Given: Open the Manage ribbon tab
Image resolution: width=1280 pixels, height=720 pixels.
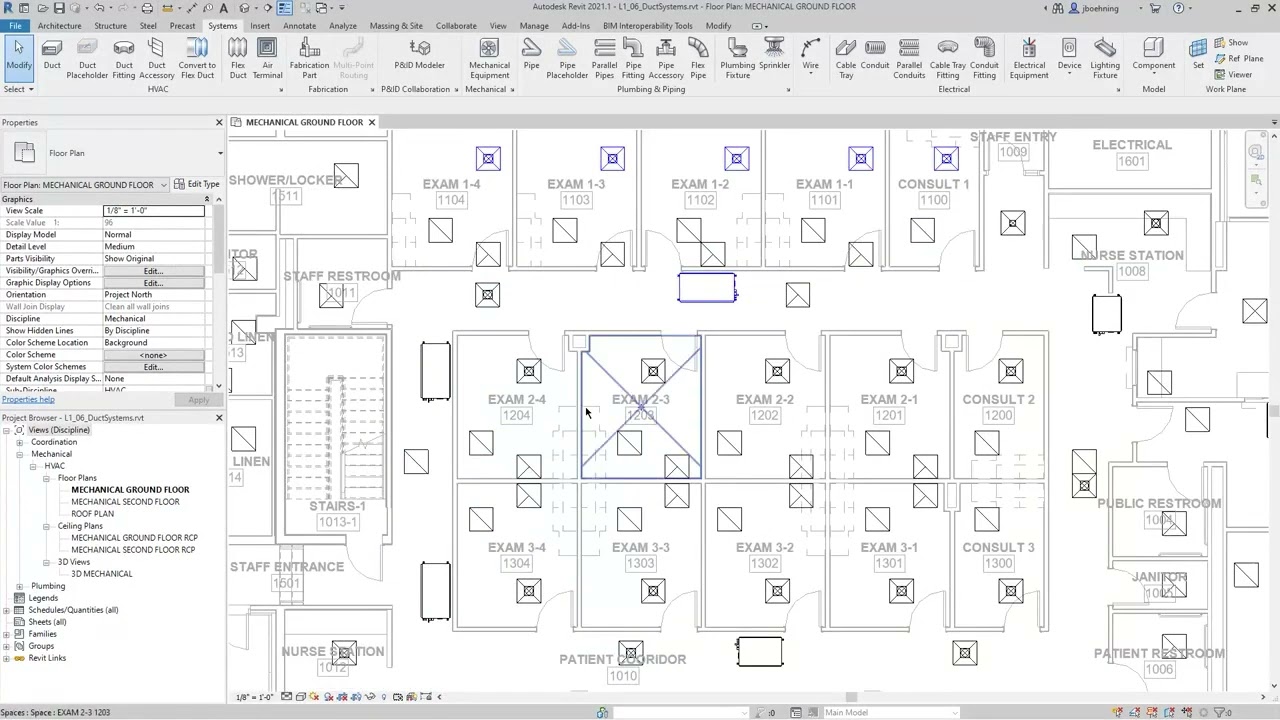Looking at the screenshot, I should (x=534, y=26).
